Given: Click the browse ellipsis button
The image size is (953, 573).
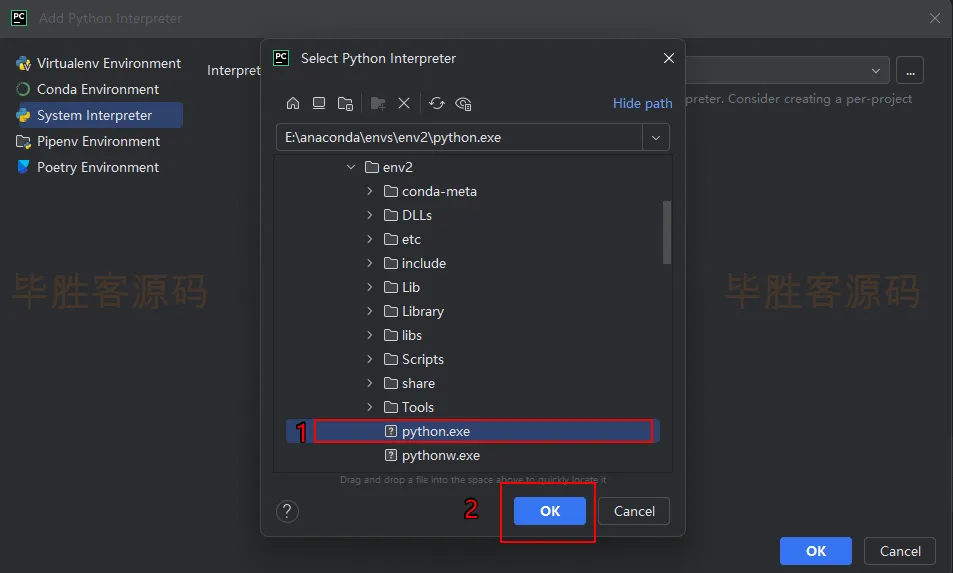Looking at the screenshot, I should tap(910, 70).
